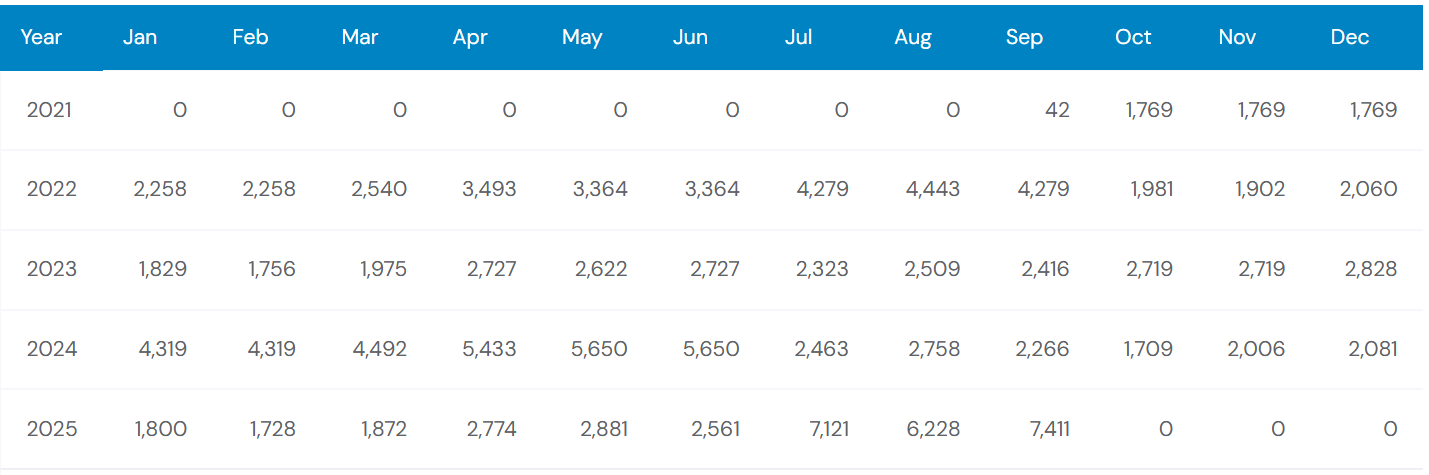Click the Sep column header
Viewport: 1429px width, 475px height.
(x=1024, y=37)
